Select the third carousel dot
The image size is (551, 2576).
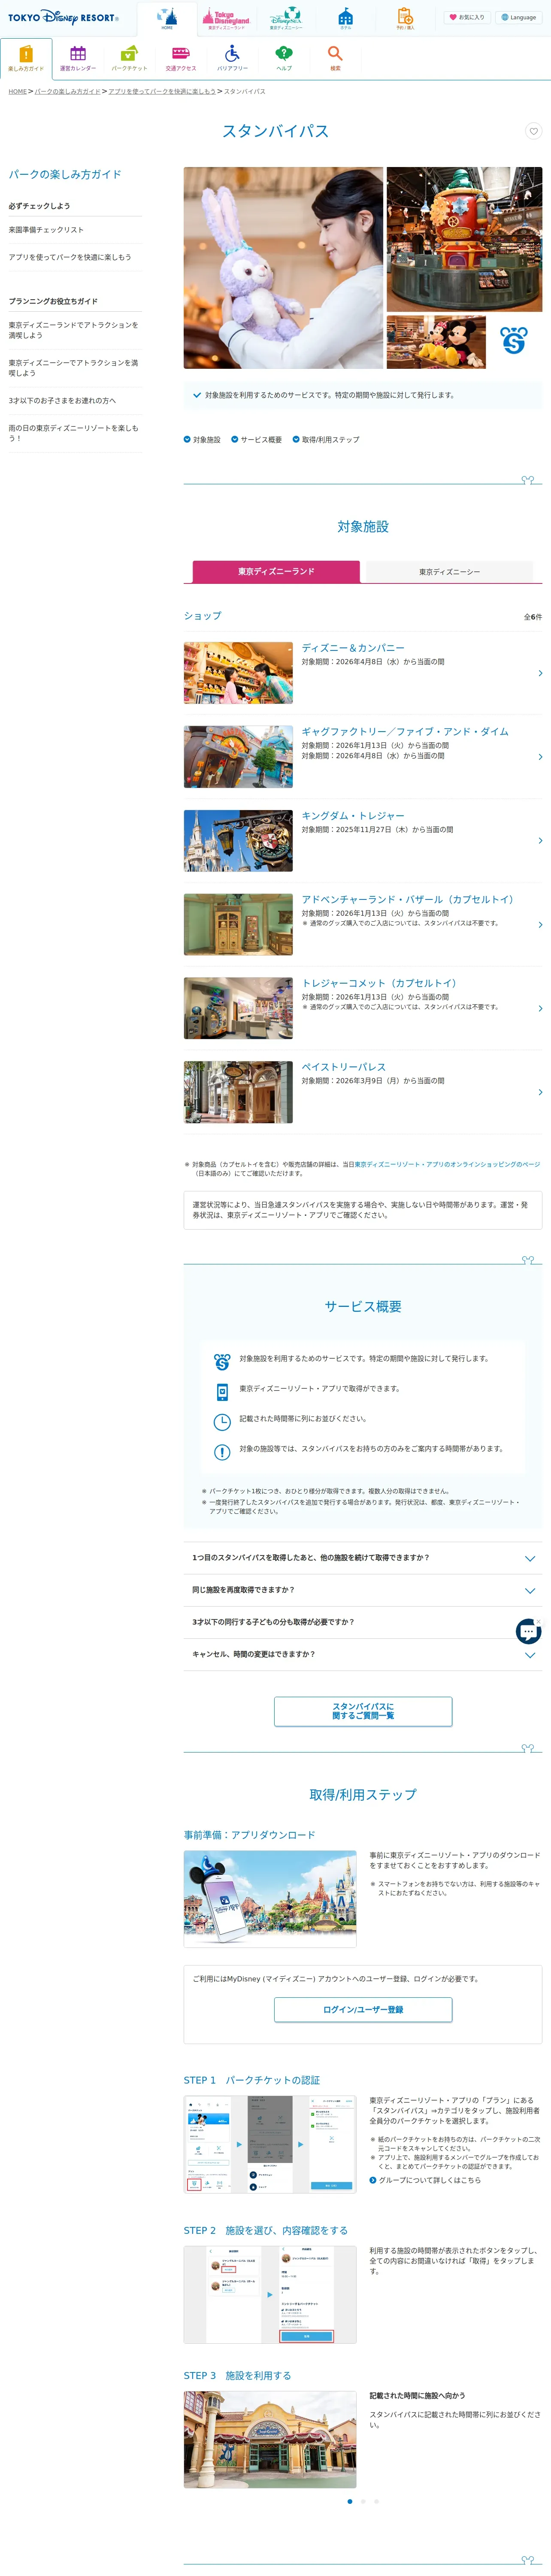click(x=376, y=2501)
